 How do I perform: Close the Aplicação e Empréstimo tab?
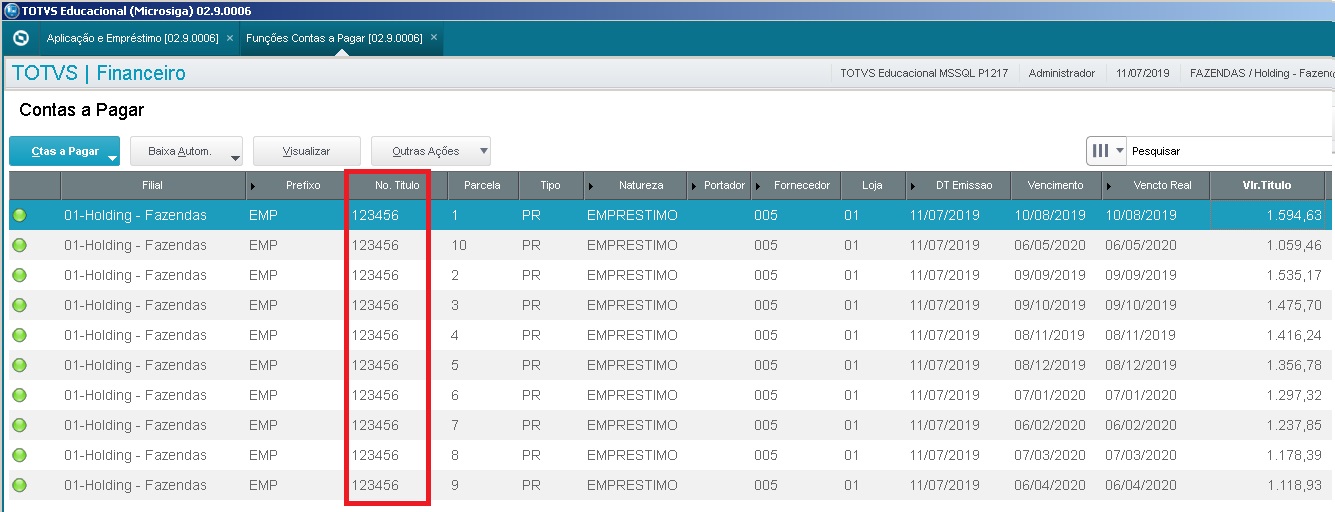coord(230,38)
